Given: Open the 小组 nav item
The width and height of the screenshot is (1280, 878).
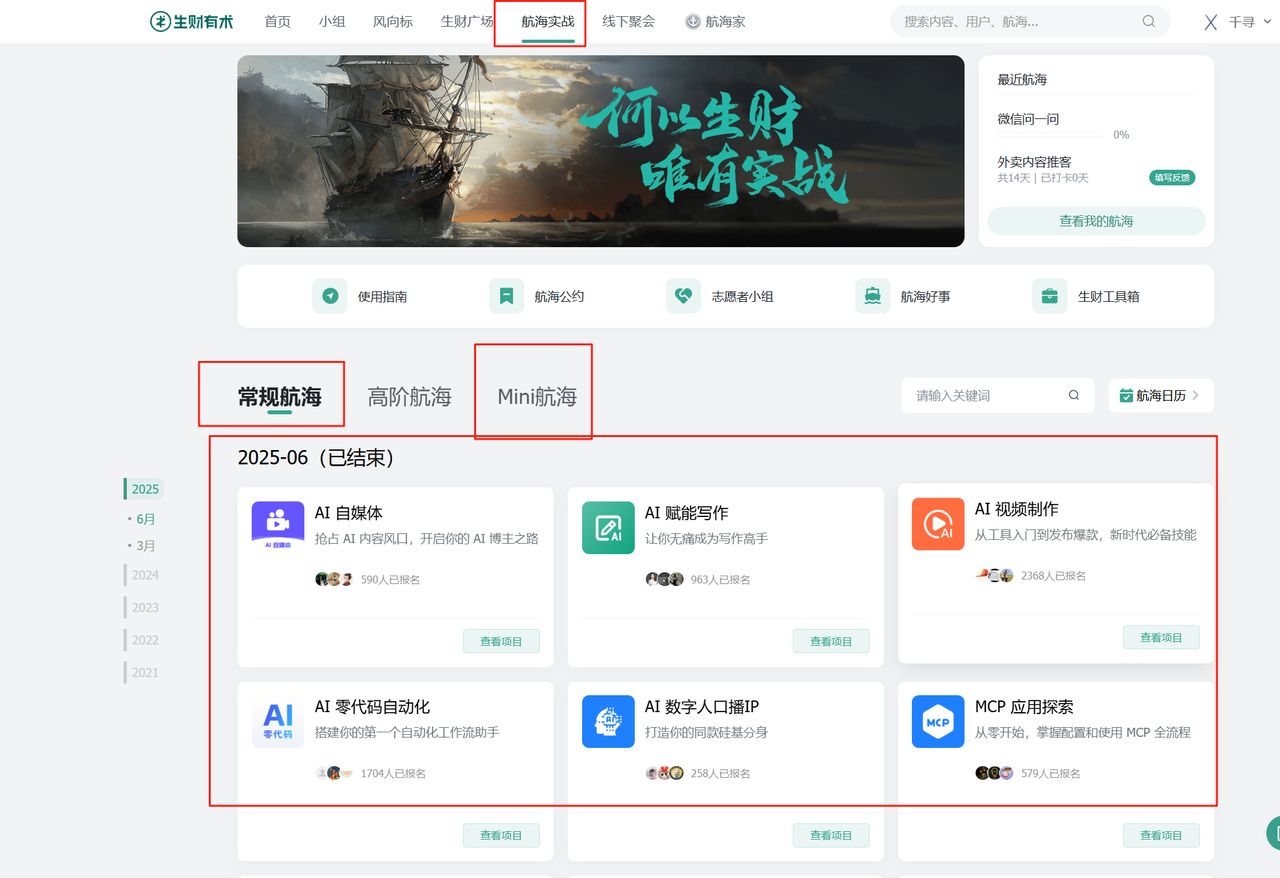Looking at the screenshot, I should [332, 21].
